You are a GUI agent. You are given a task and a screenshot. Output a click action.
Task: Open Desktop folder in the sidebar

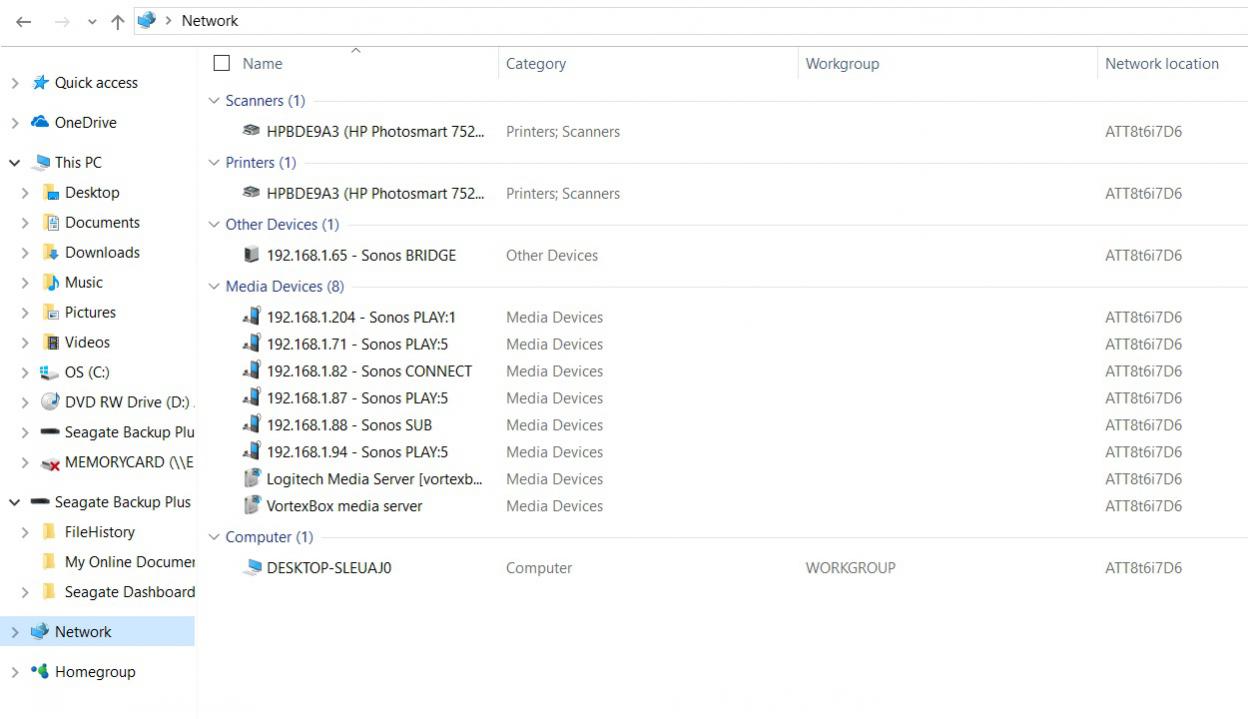coord(92,192)
